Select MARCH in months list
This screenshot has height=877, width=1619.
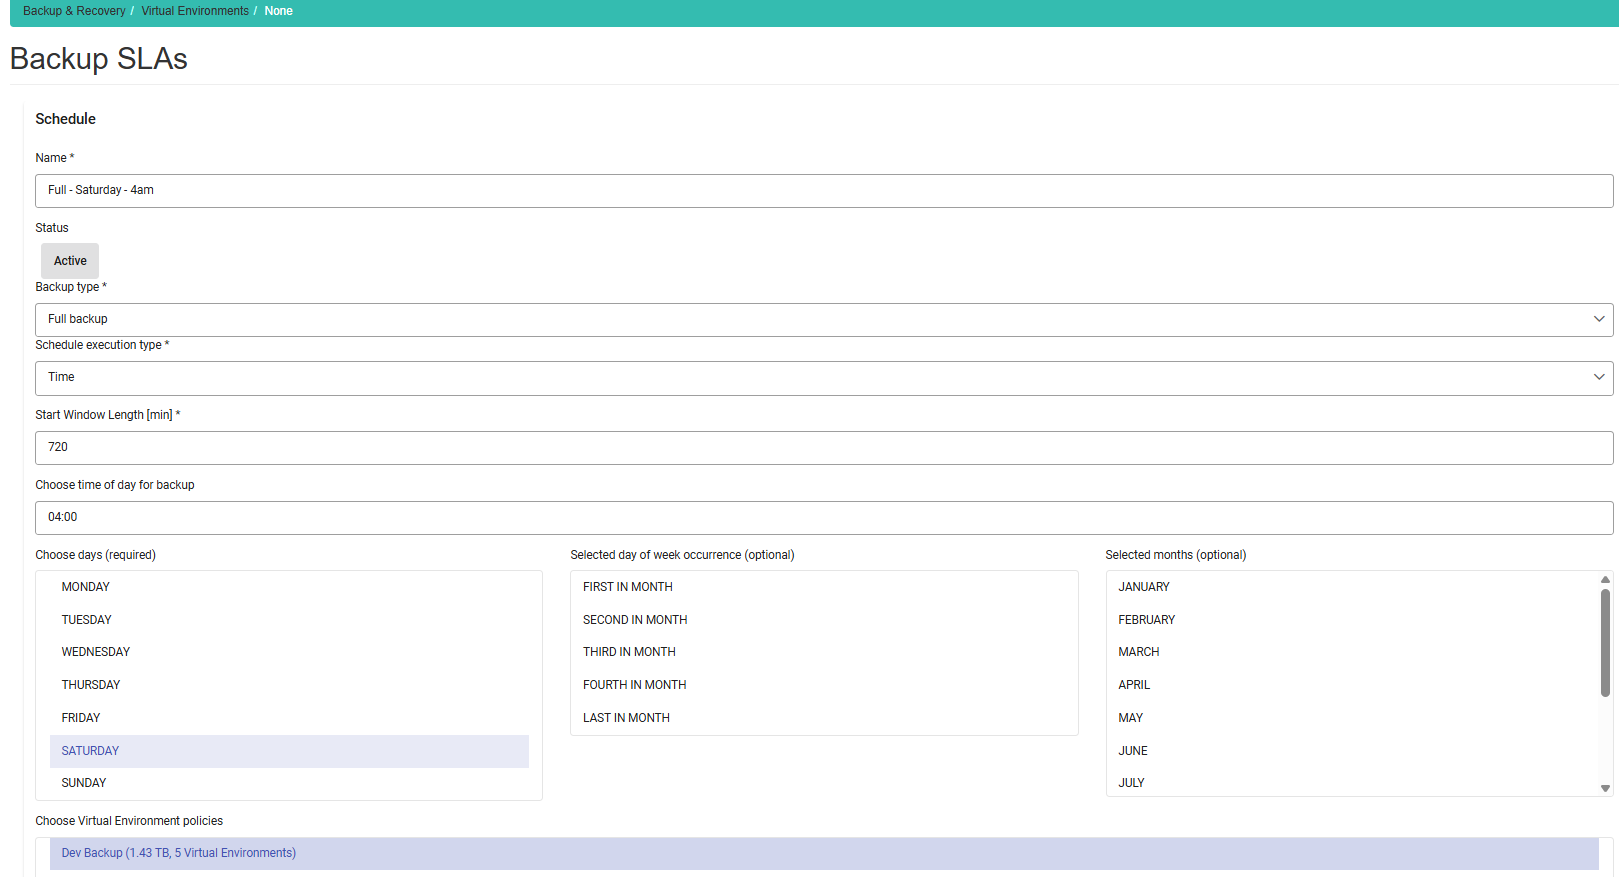click(x=1352, y=652)
